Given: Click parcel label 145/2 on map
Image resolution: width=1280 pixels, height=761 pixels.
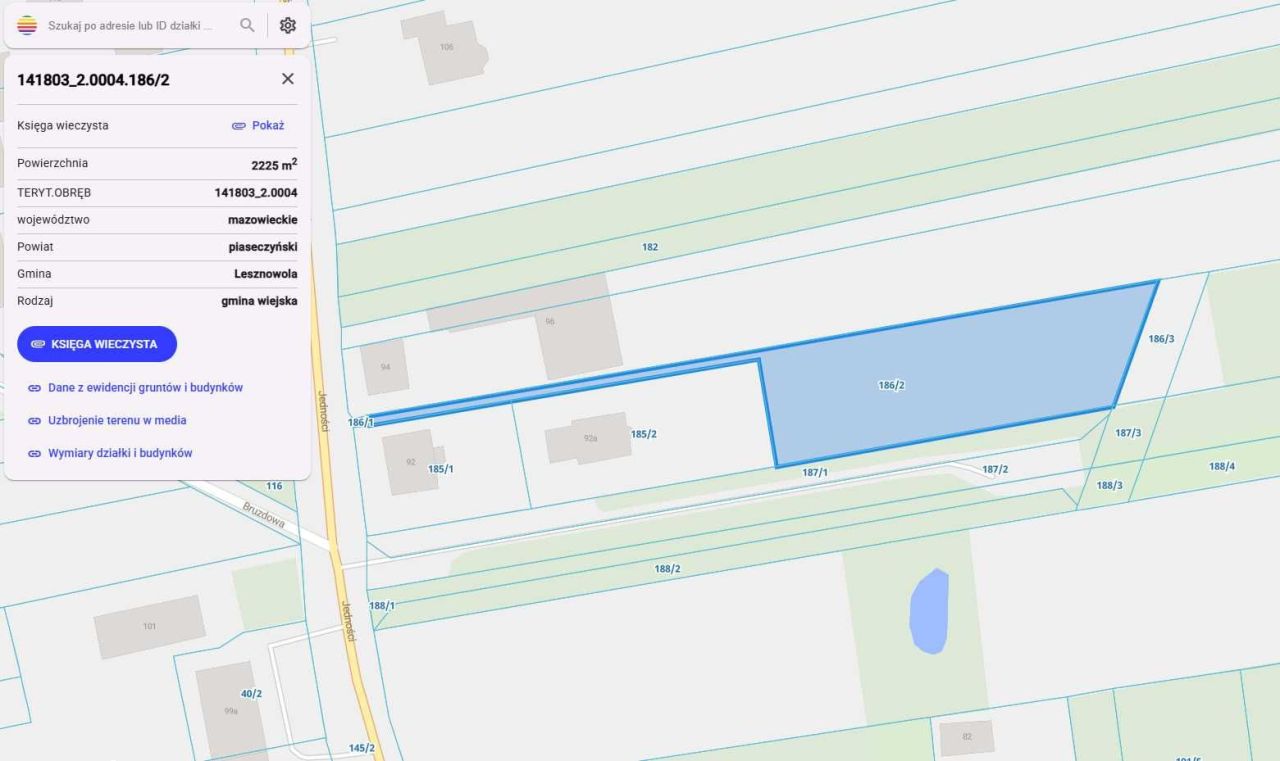Looking at the screenshot, I should coord(362,748).
